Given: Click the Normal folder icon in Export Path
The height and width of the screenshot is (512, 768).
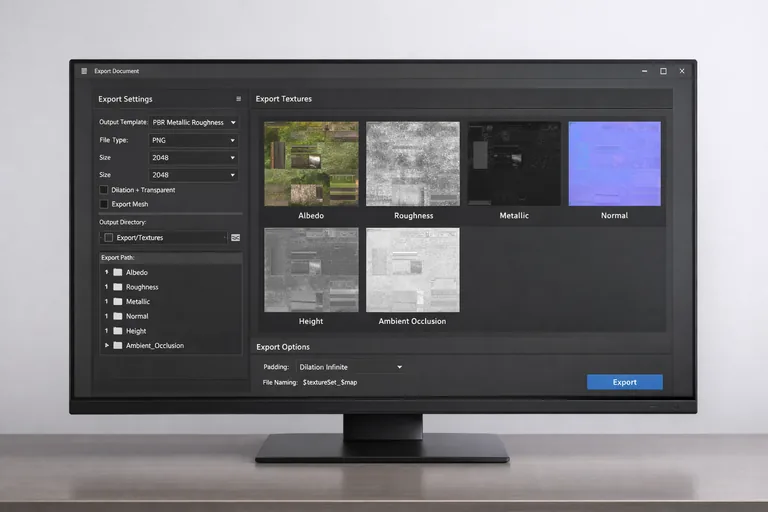Looking at the screenshot, I should click(118, 317).
